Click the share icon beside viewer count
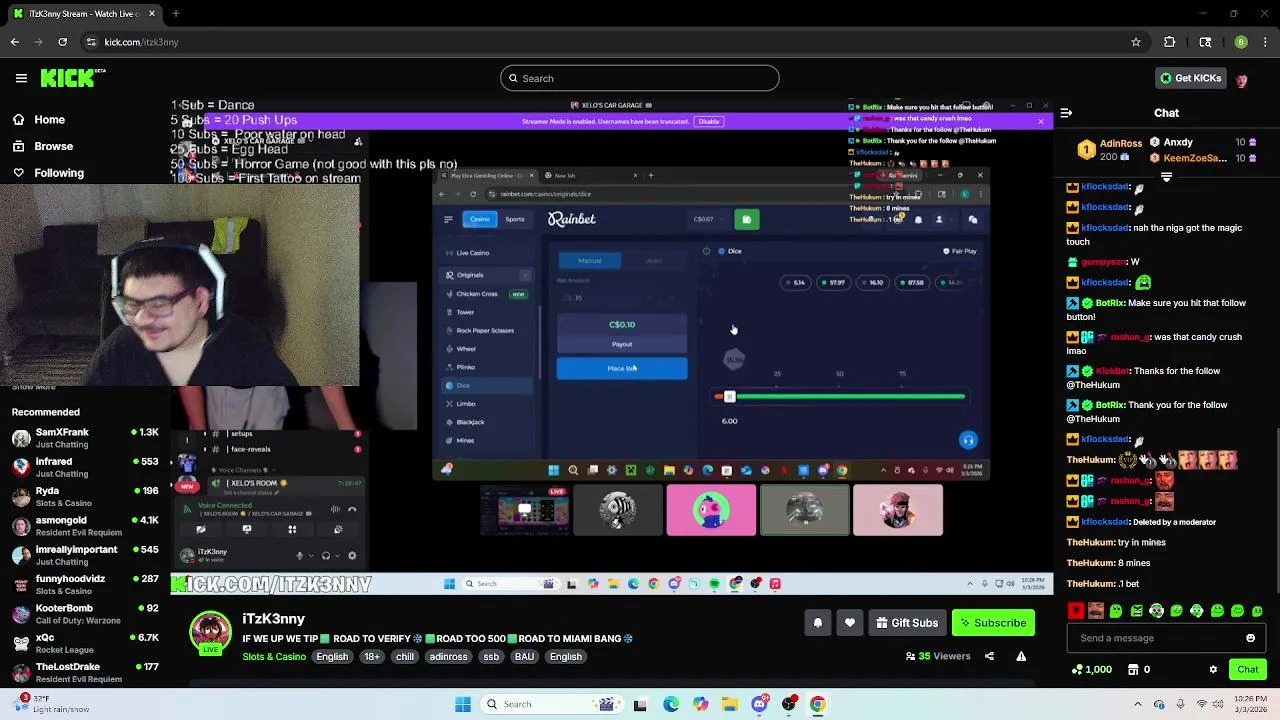Image resolution: width=1280 pixels, height=720 pixels. 989,656
